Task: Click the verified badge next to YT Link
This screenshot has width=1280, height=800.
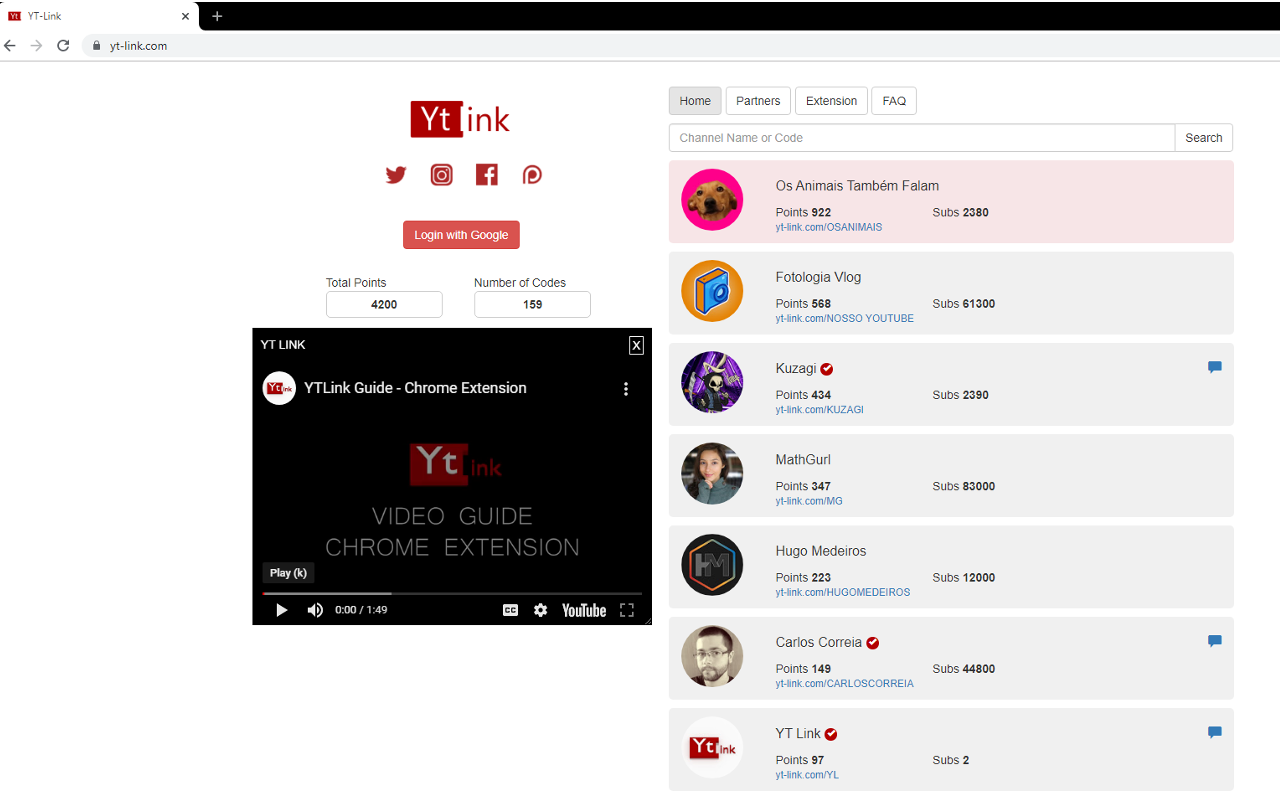Action: pos(830,733)
